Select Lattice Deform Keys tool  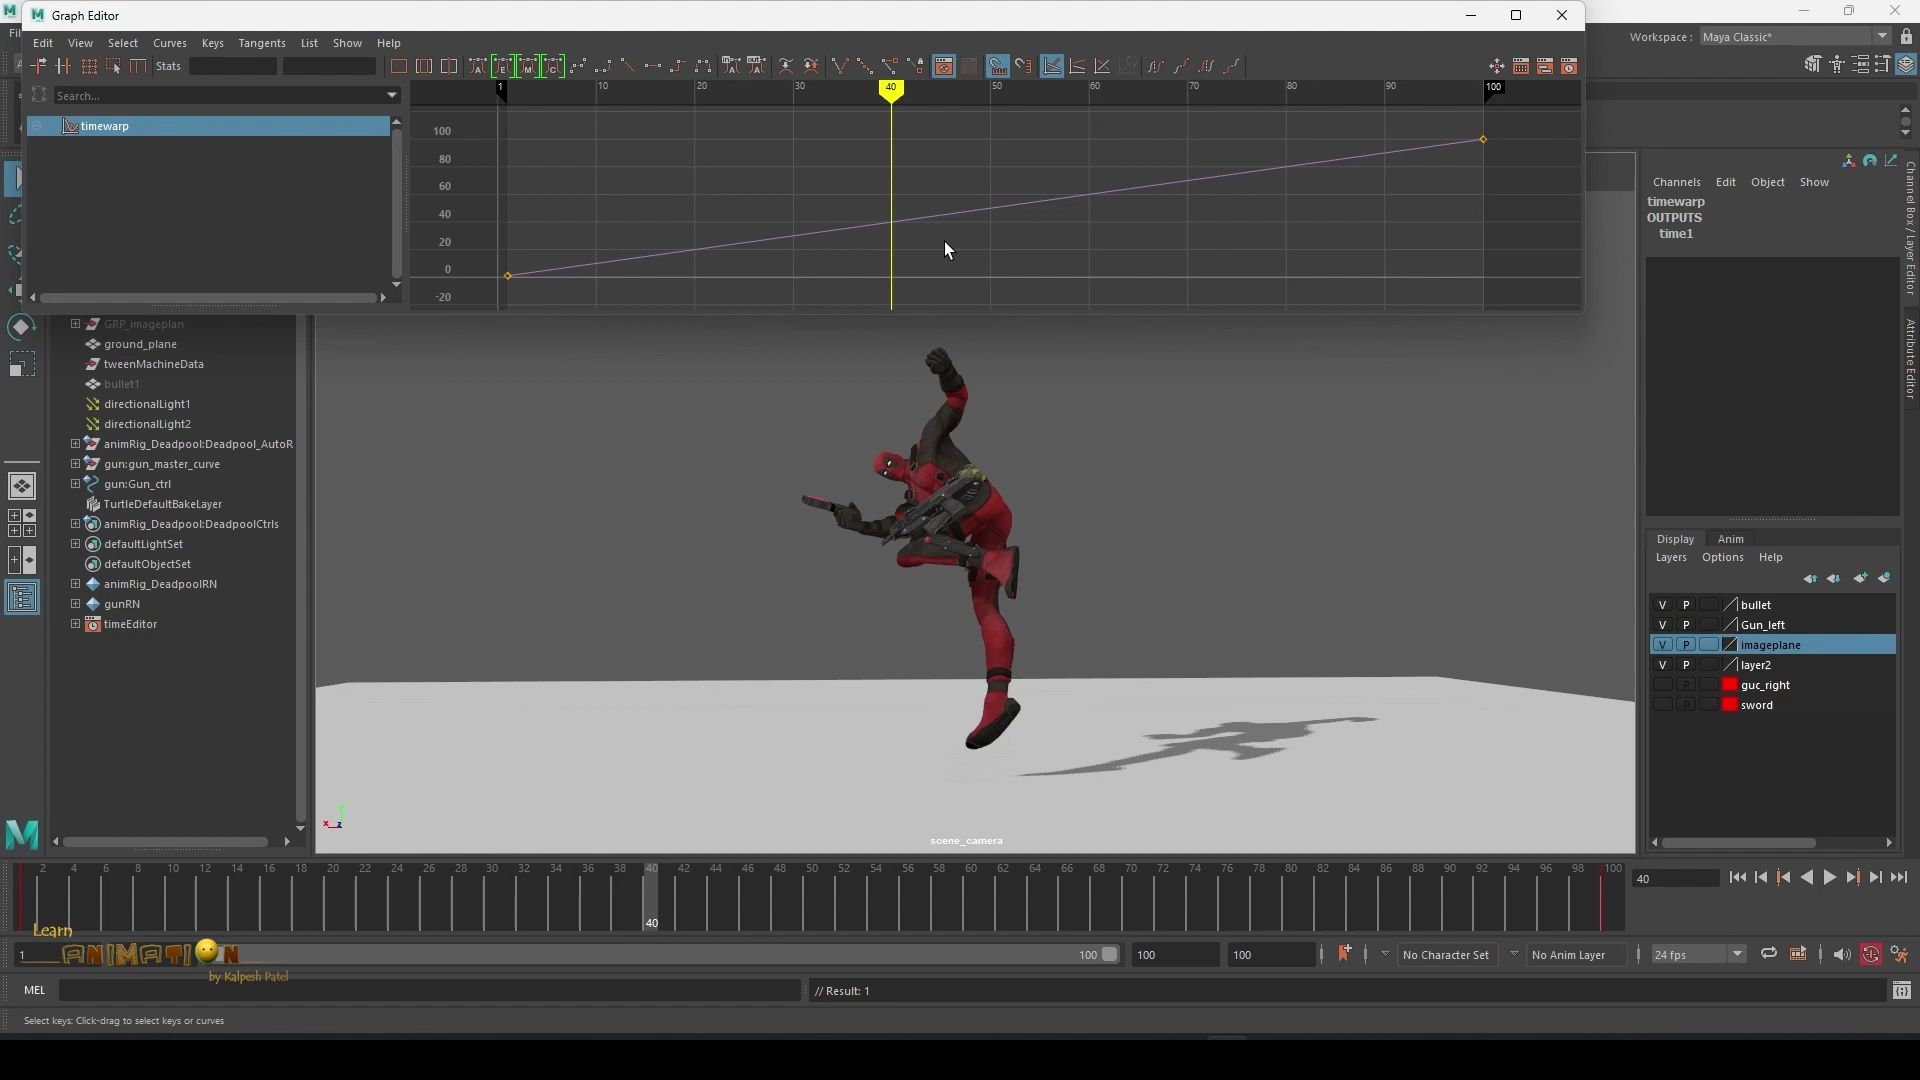88,66
